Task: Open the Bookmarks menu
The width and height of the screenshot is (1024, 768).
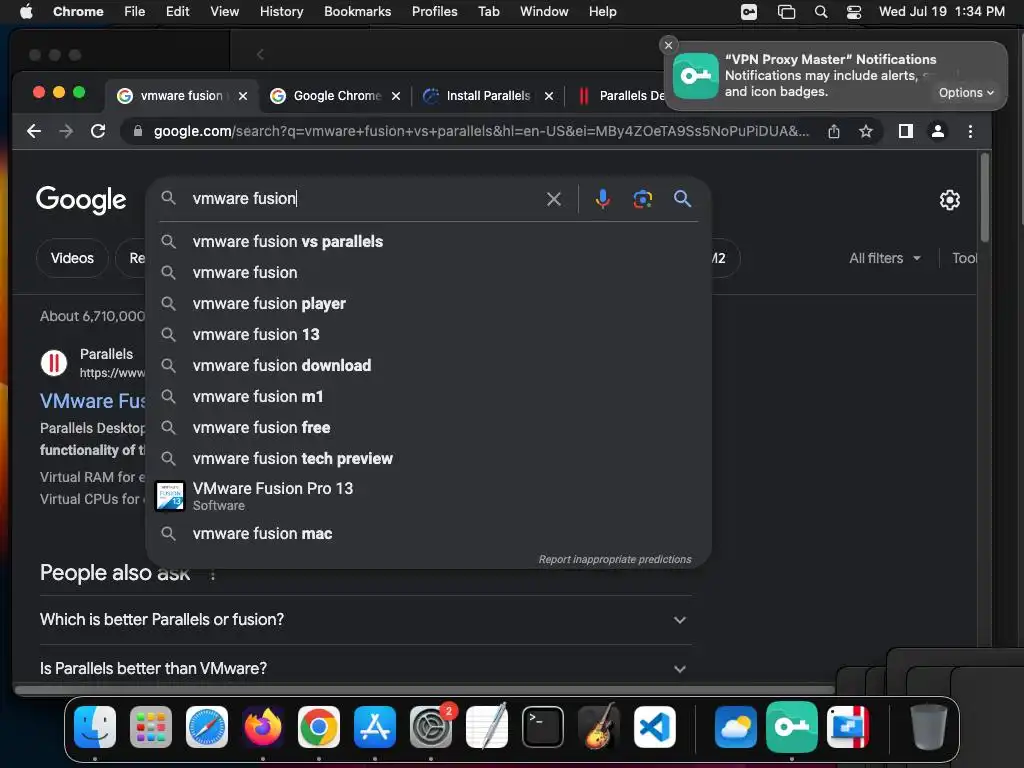Action: tap(357, 12)
